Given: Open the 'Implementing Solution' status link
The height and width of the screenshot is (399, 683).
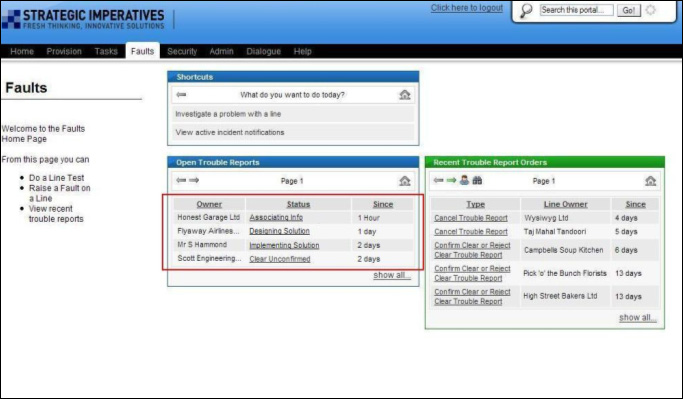Looking at the screenshot, I should pos(284,245).
